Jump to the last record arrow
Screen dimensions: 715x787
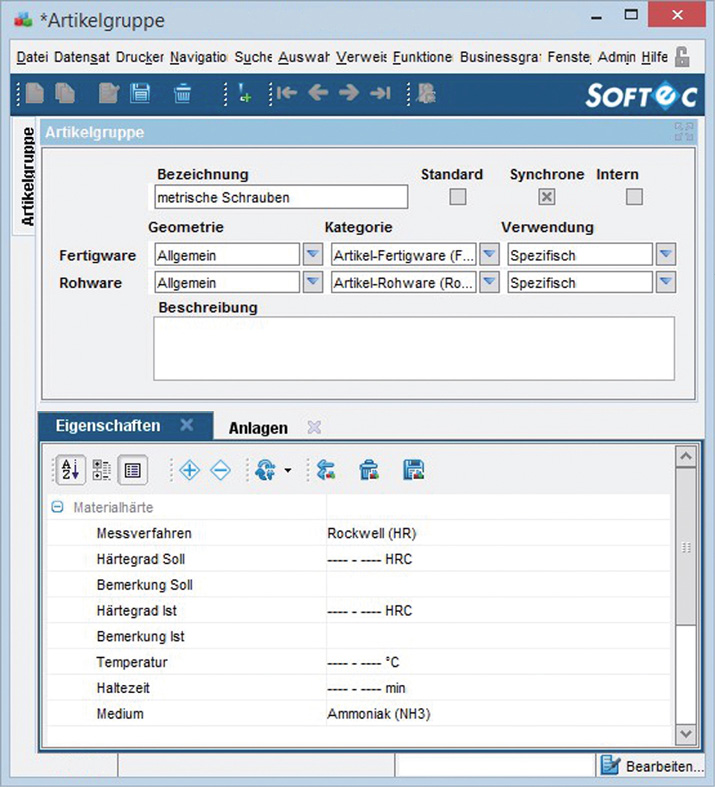point(380,93)
